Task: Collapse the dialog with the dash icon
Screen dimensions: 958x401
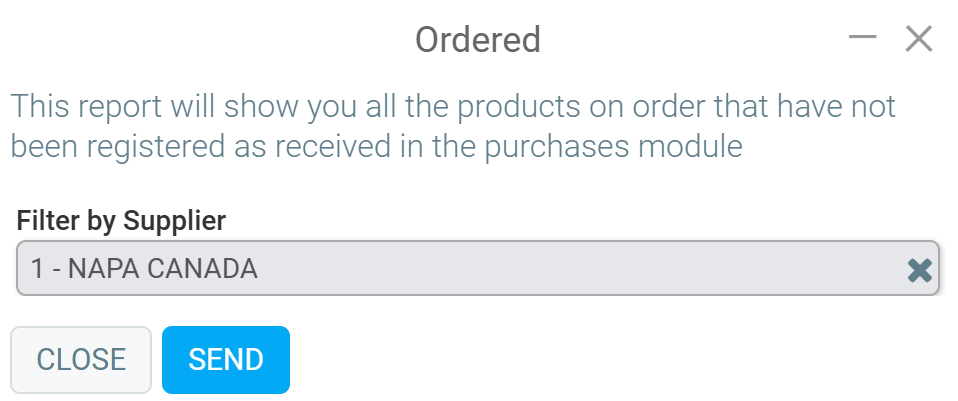Action: (862, 38)
